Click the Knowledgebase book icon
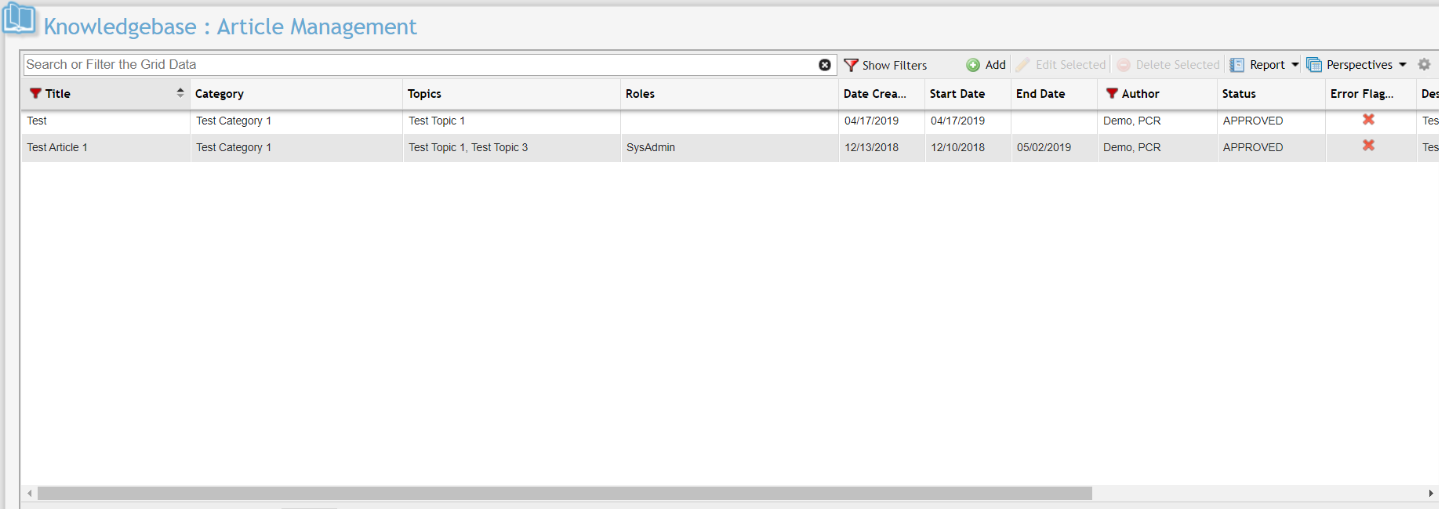1439x509 pixels. (x=19, y=20)
